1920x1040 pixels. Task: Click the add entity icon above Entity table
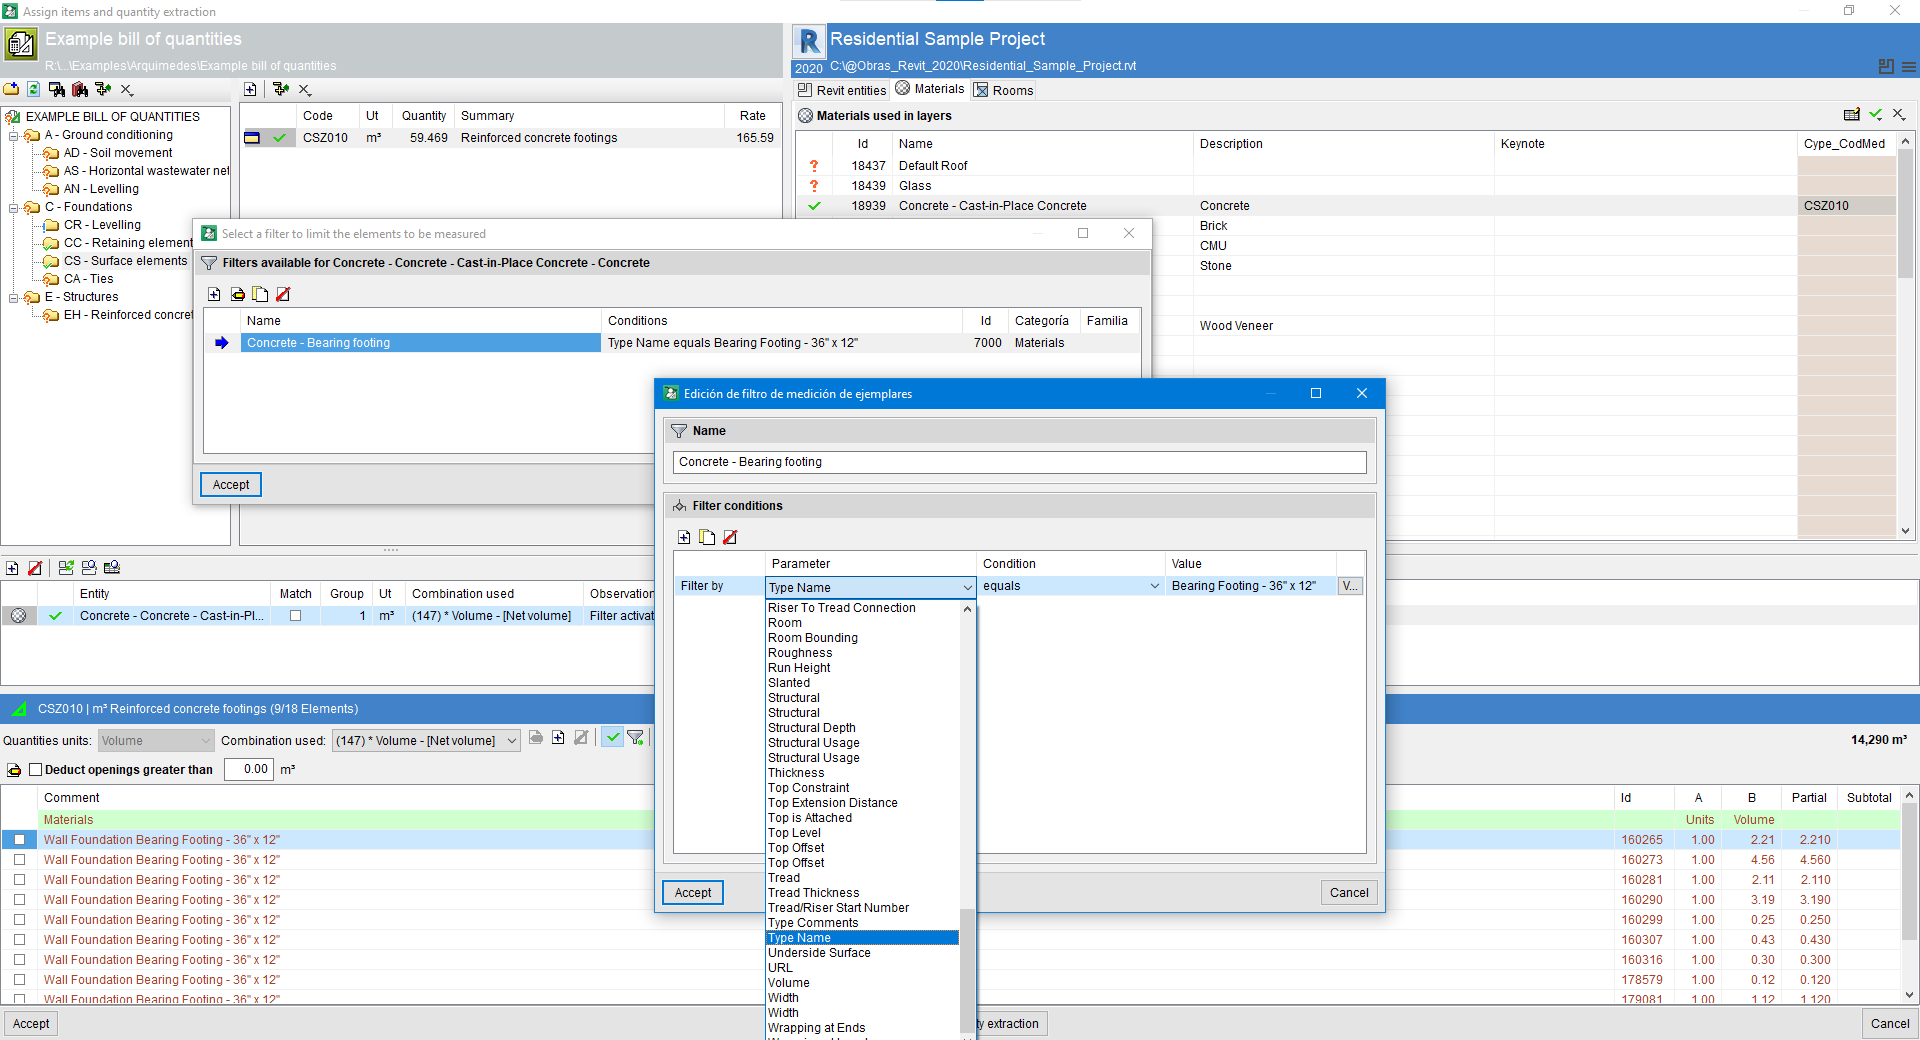click(x=12, y=568)
